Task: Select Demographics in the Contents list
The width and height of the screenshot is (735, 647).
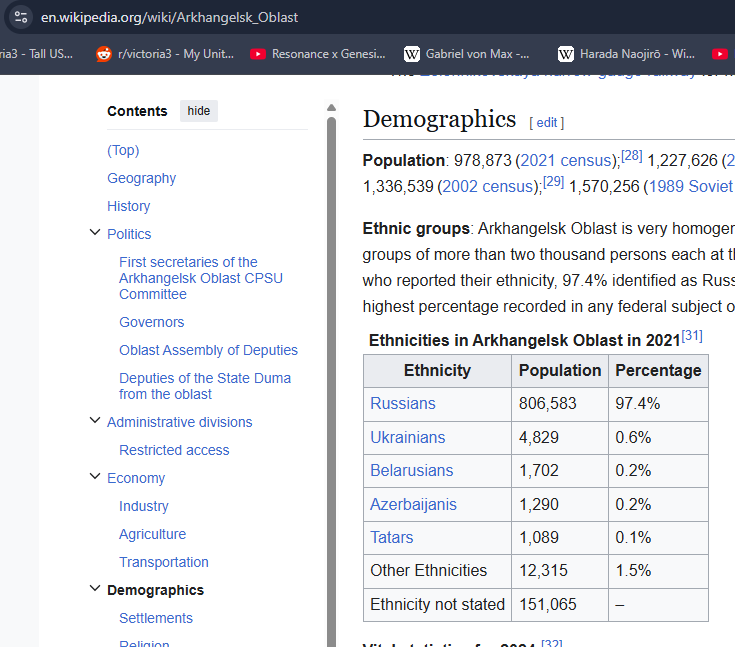Action: click(155, 590)
